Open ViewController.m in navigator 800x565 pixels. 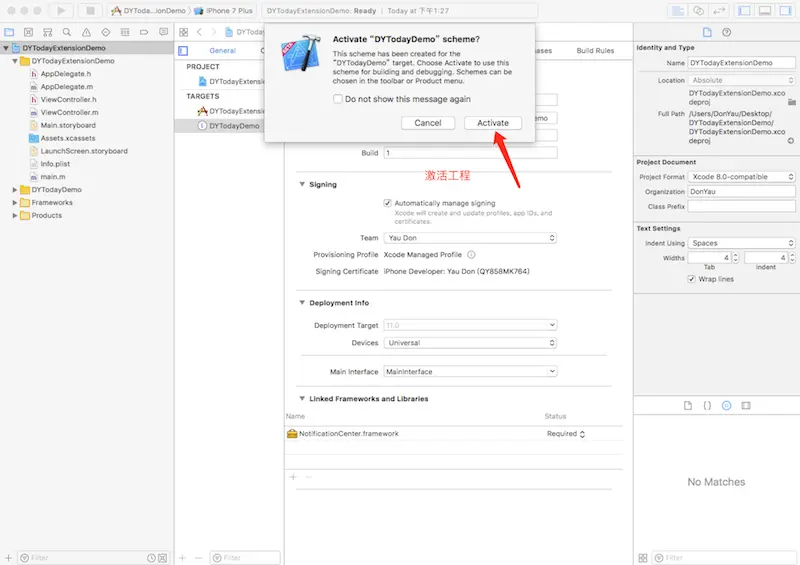pyautogui.click(x=69, y=112)
